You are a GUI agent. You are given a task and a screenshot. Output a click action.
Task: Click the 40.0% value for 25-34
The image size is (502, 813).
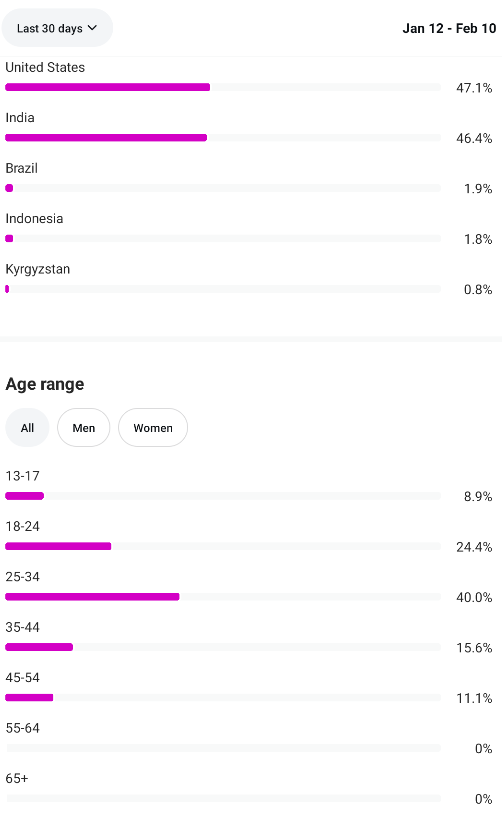tap(474, 597)
